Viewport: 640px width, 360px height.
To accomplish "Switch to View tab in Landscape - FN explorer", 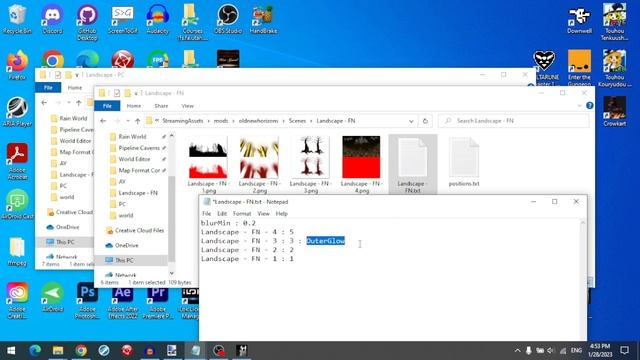I will (187, 106).
